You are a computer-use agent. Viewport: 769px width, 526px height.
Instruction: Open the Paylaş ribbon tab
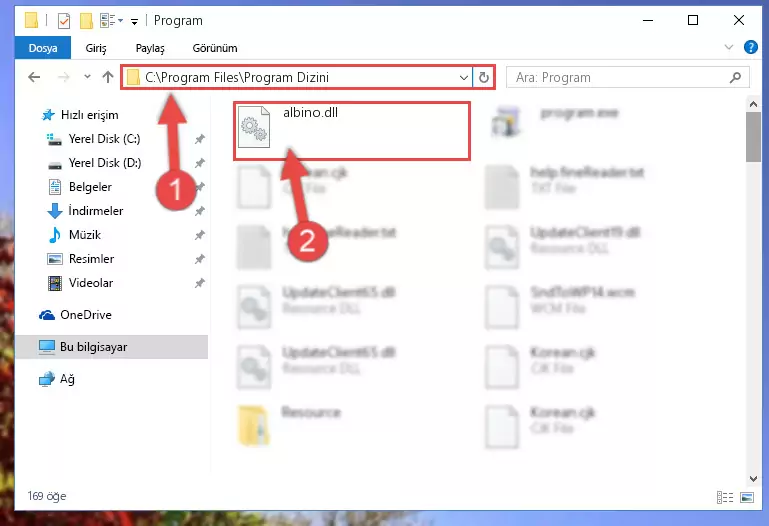click(x=150, y=48)
